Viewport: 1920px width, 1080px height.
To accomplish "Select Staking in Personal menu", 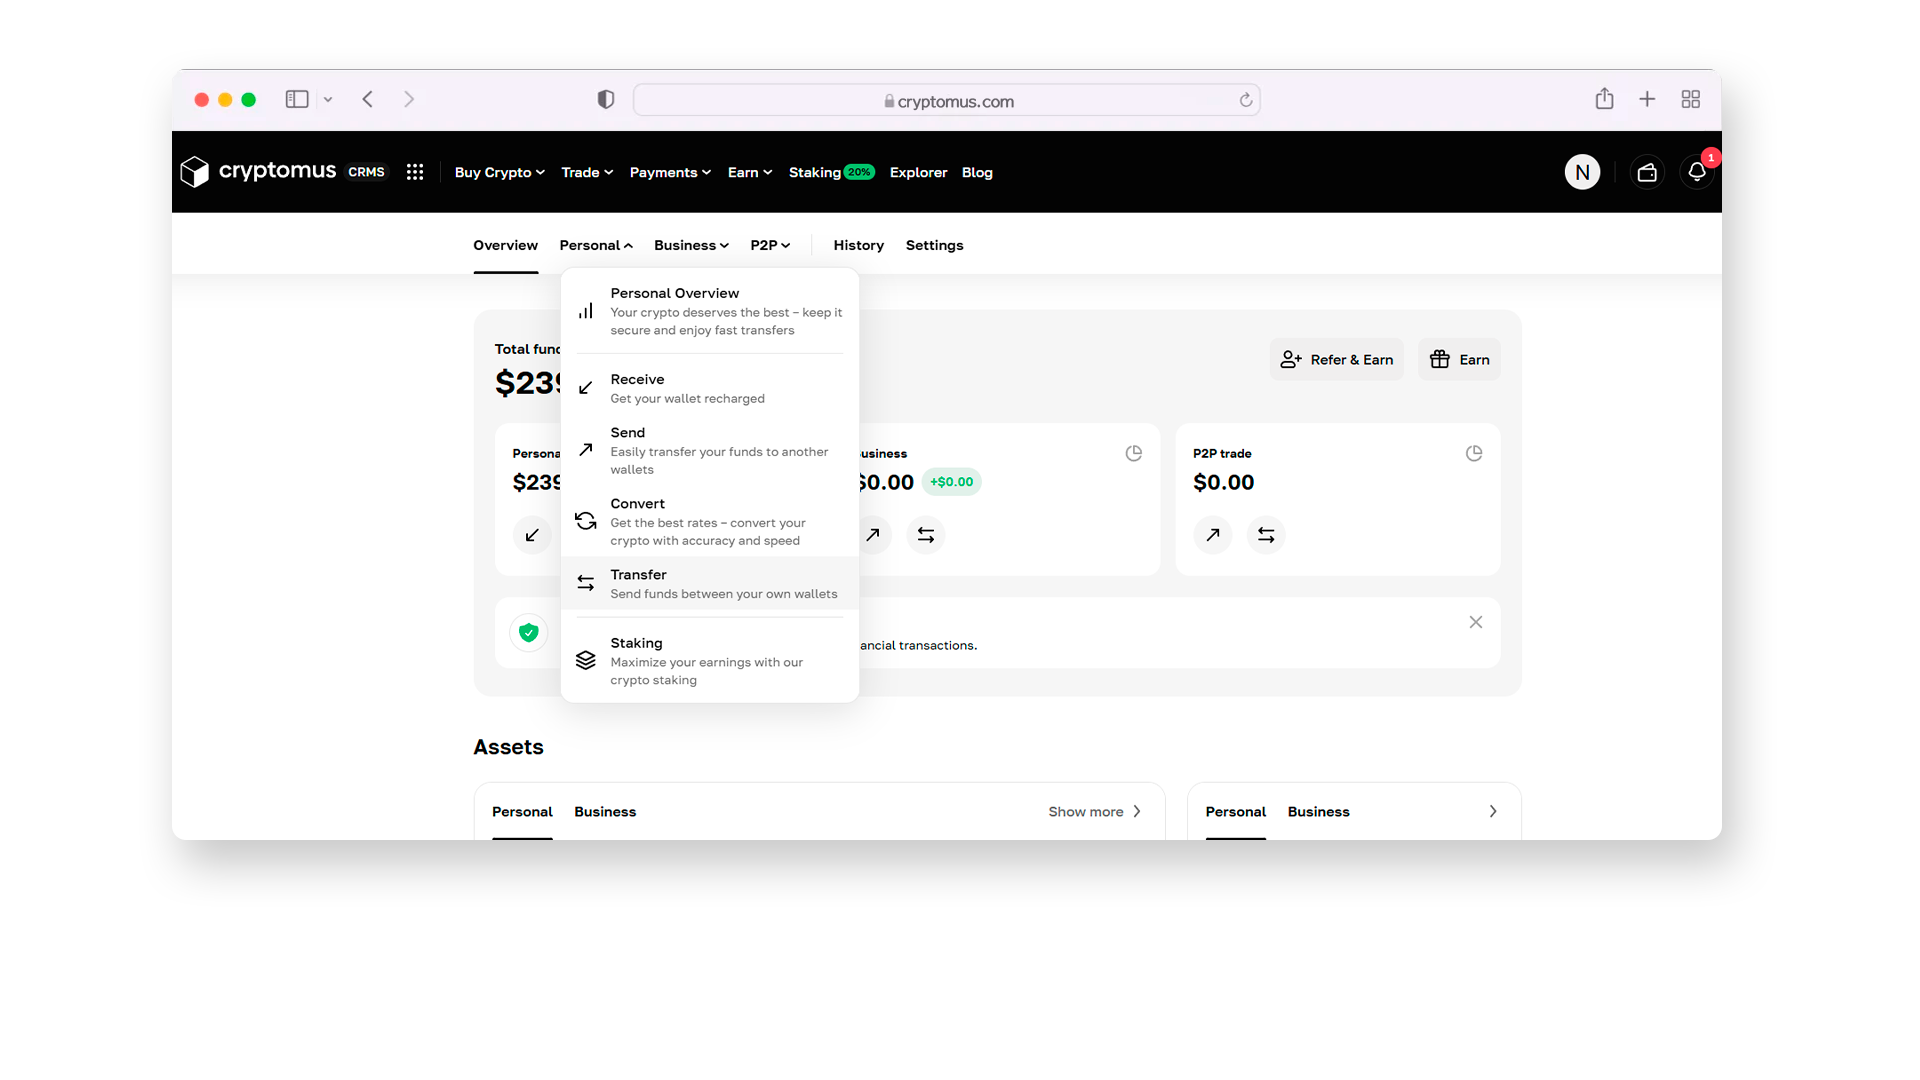I will 710,660.
